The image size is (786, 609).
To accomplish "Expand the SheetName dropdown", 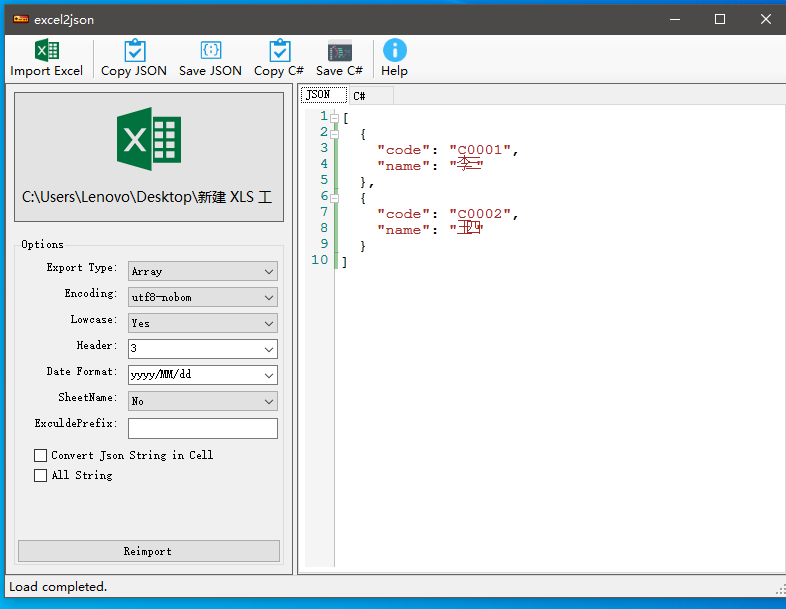I will tap(203, 401).
